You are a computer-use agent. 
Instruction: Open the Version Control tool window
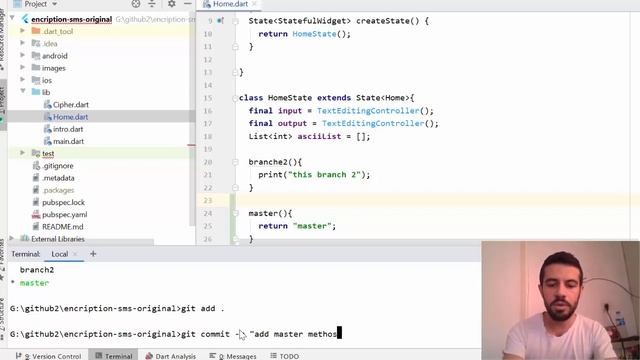tap(49, 356)
